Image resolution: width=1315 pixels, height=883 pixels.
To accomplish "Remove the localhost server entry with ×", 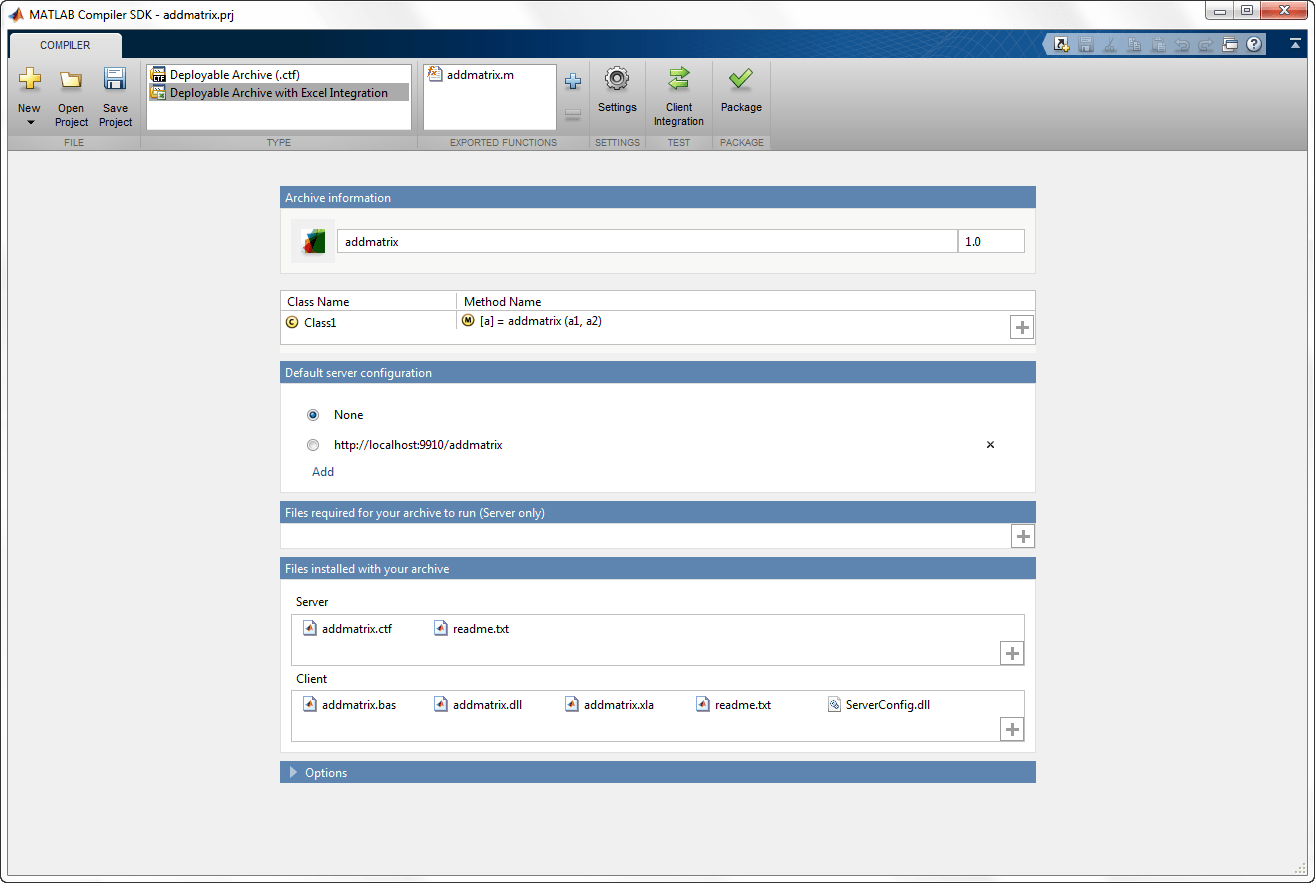I will tap(990, 445).
